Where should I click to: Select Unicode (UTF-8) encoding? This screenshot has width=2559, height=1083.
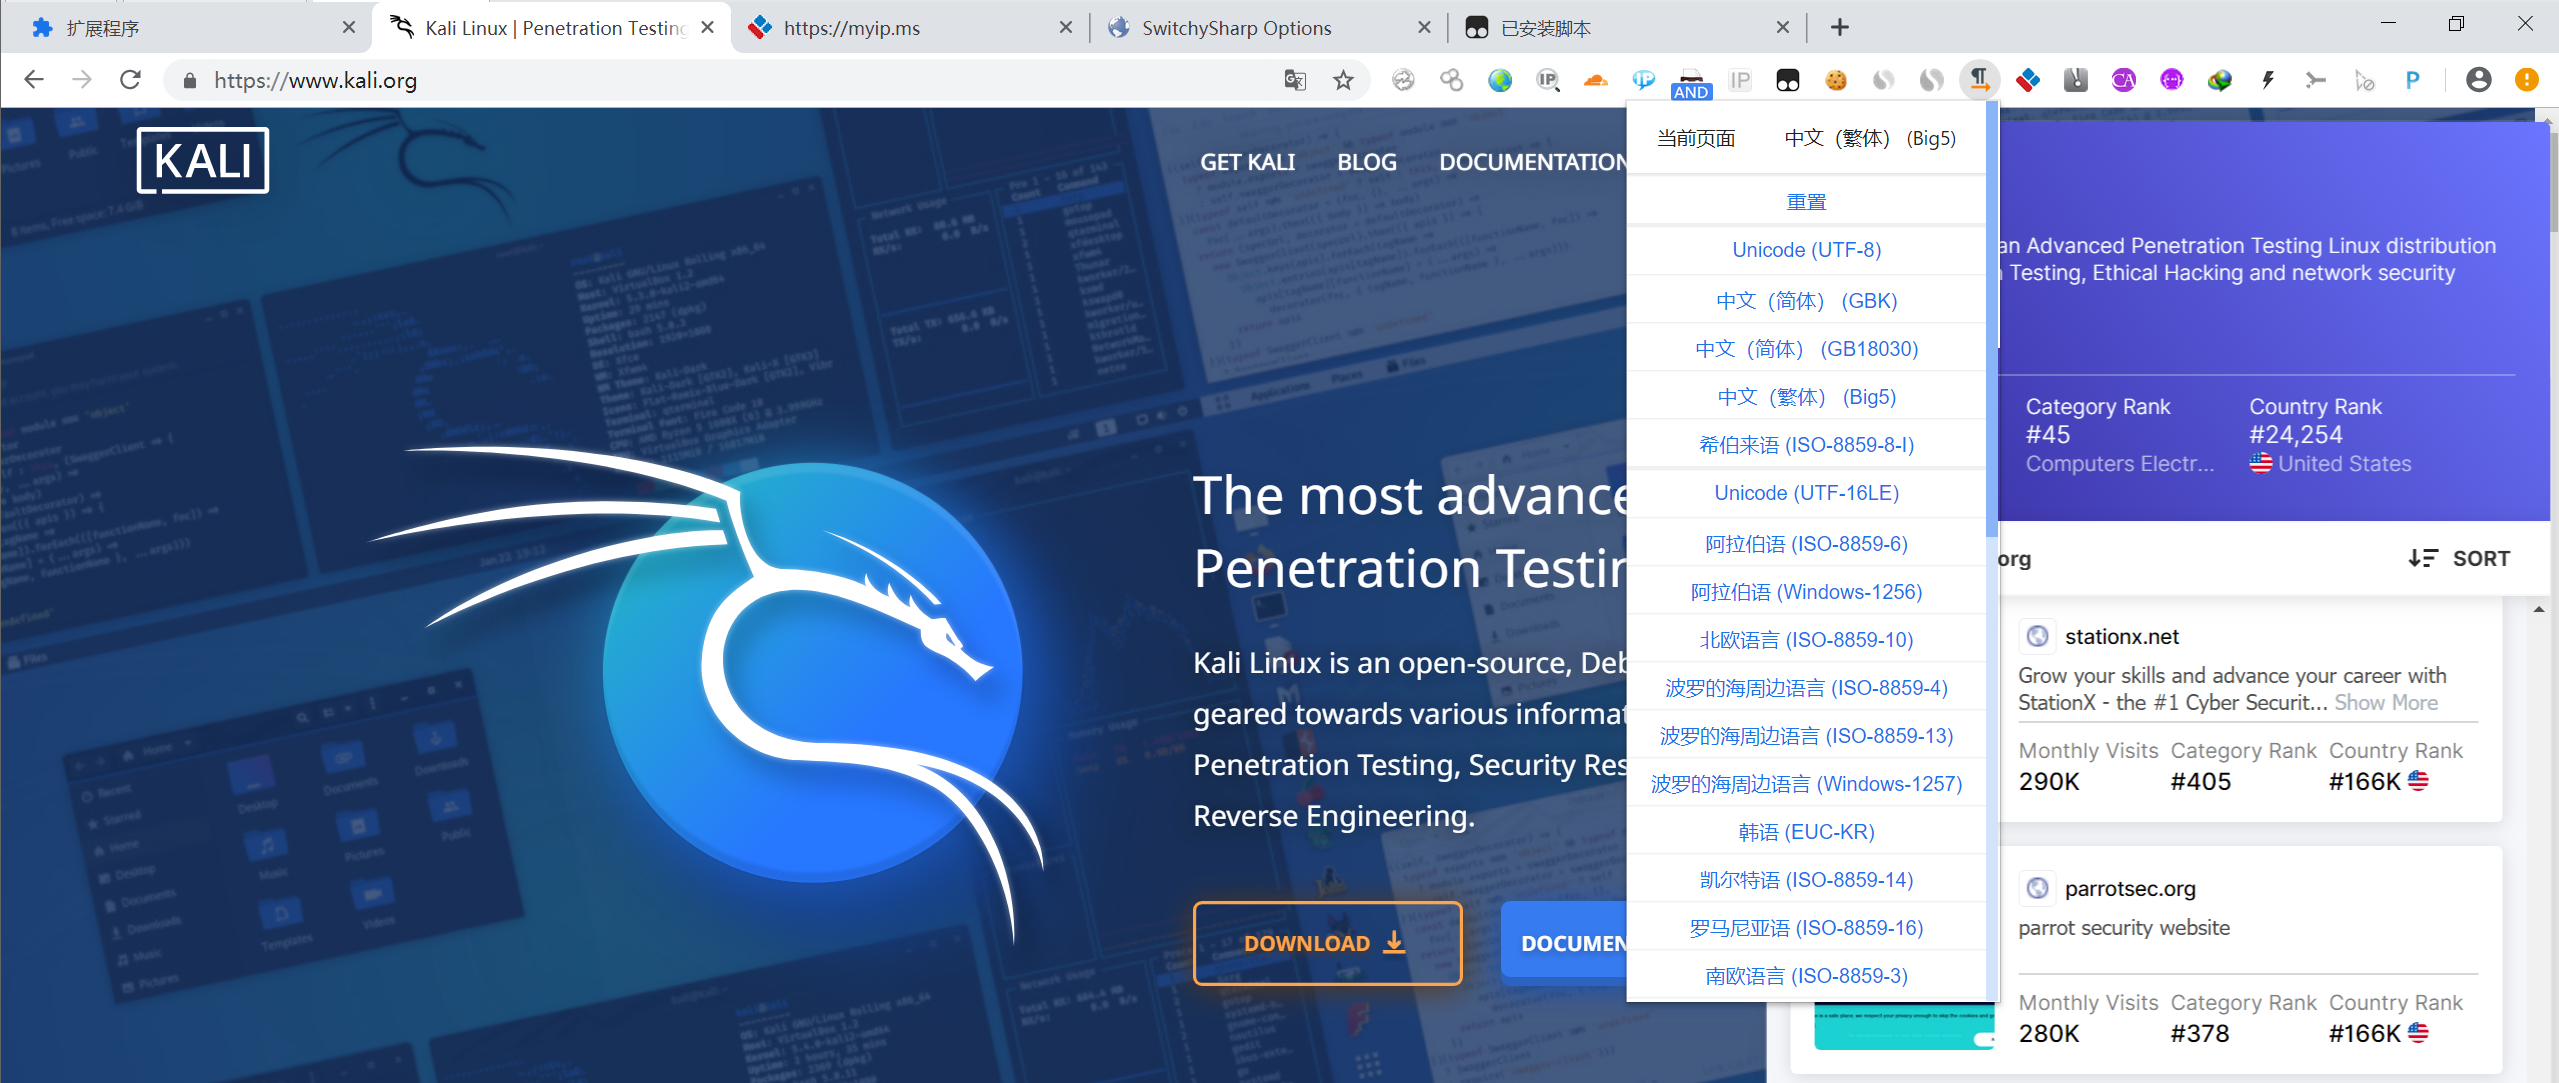click(1806, 250)
